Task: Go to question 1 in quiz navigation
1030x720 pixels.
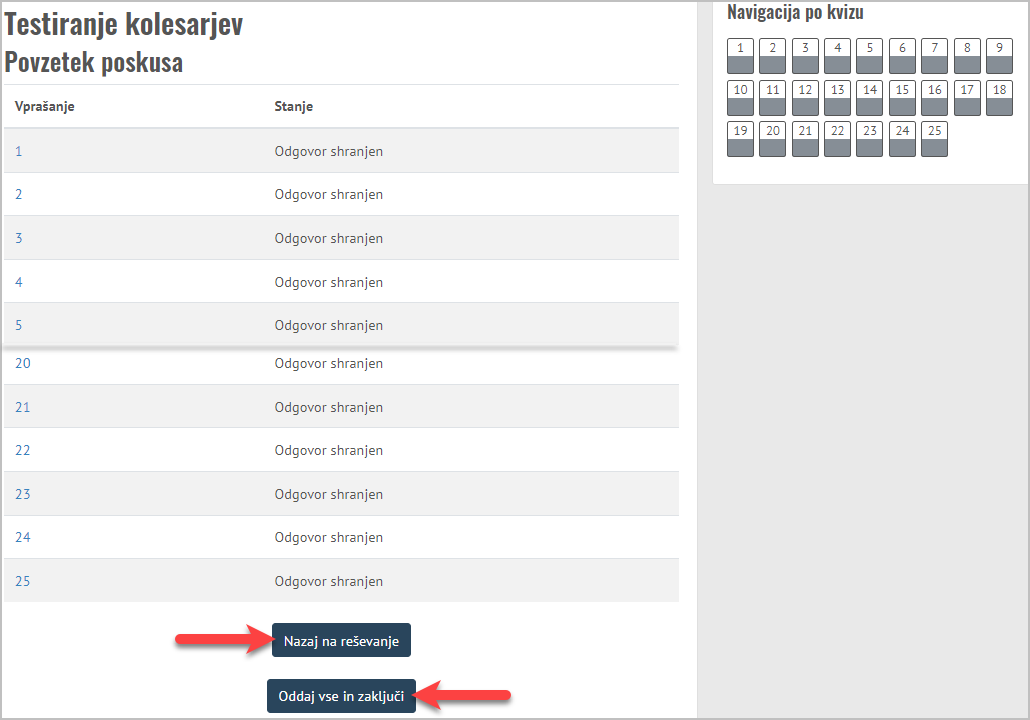Action: pos(740,56)
